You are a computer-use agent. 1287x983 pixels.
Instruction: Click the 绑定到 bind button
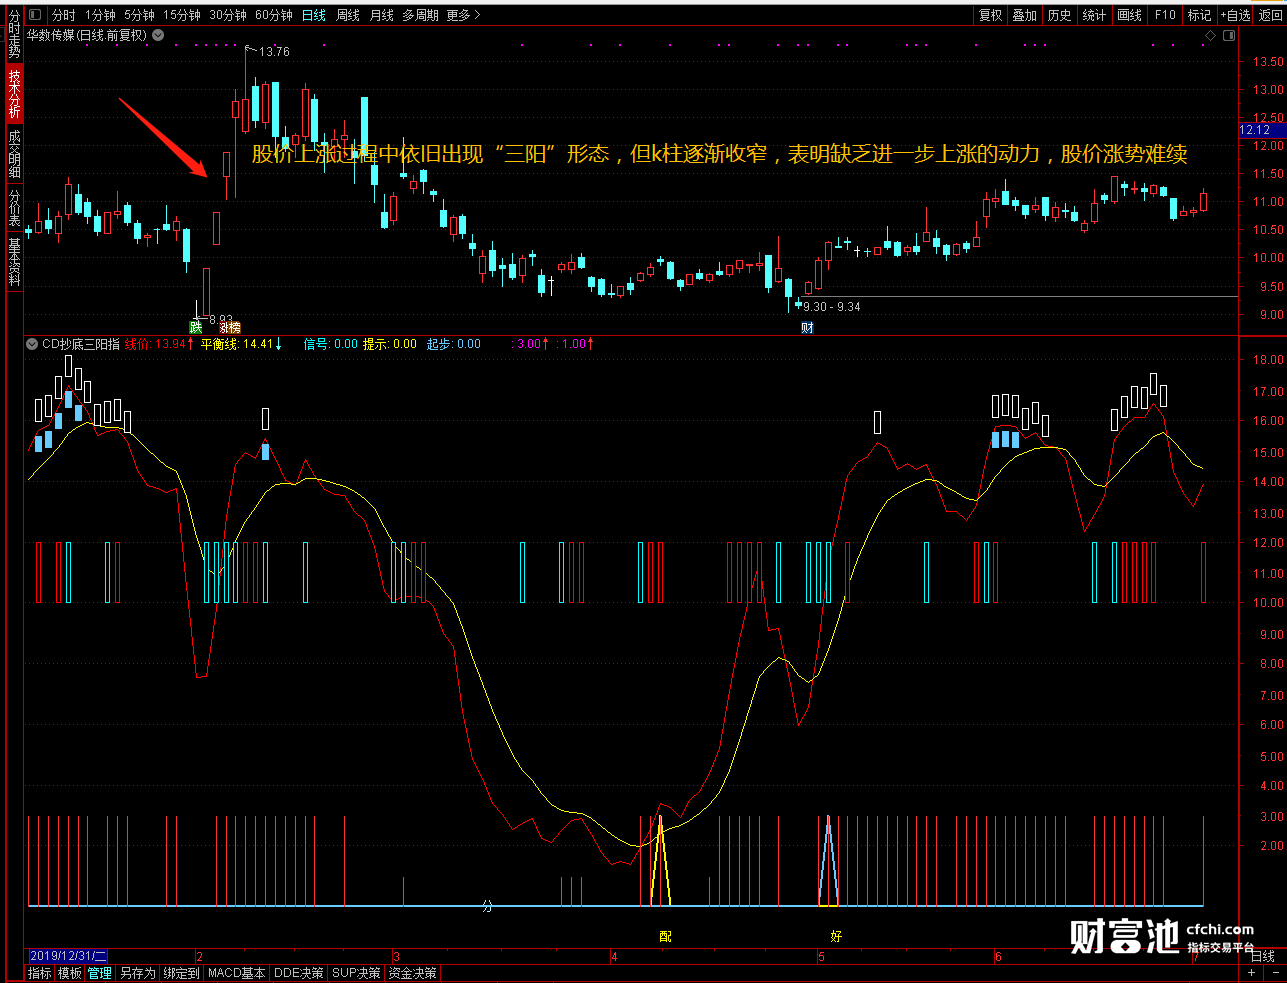tap(182, 973)
